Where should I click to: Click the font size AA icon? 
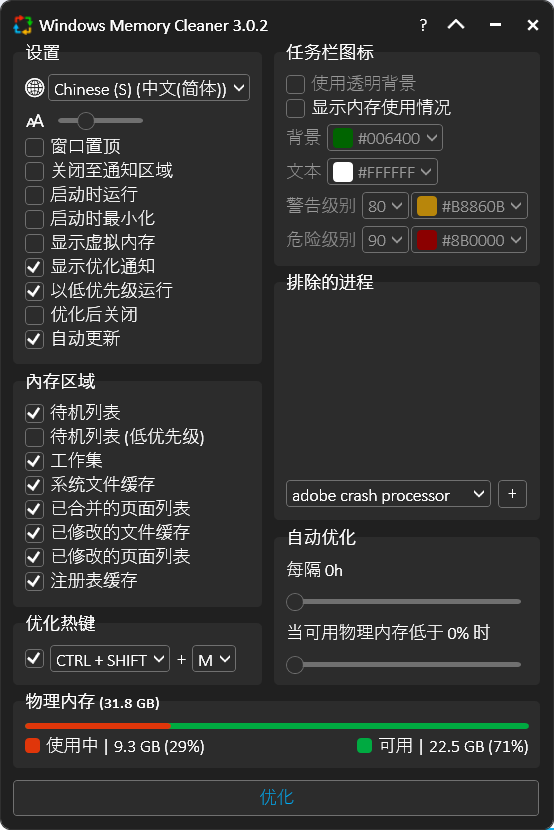coord(35,121)
